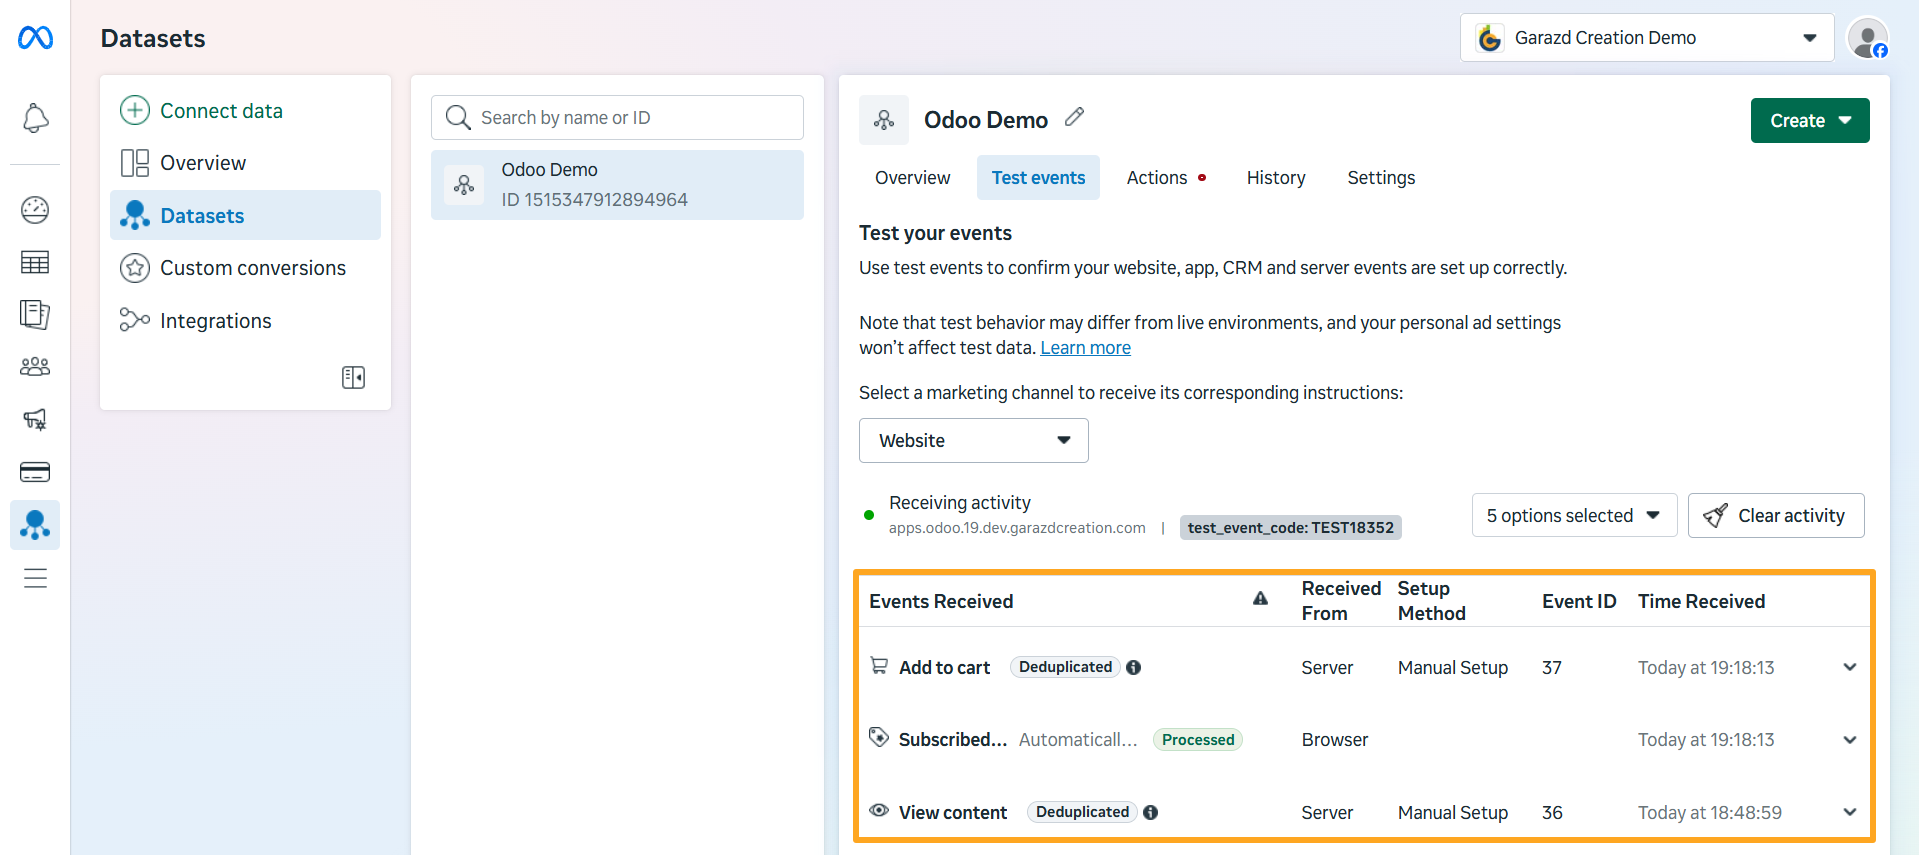Click the Odoo Demo dataset icon in header
The width and height of the screenshot is (1919, 855).
point(884,120)
